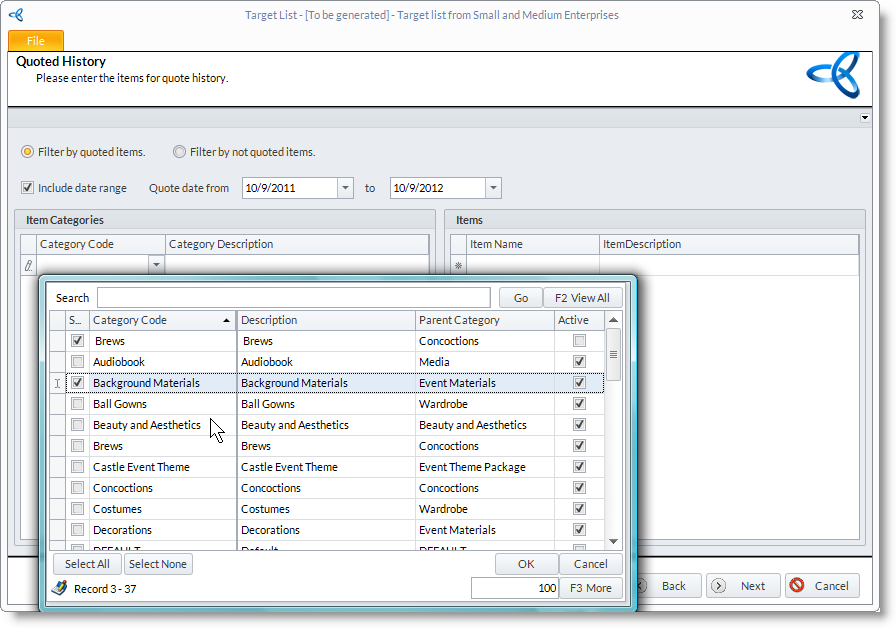Collapse the panel using small top-right arrow

[x=865, y=118]
